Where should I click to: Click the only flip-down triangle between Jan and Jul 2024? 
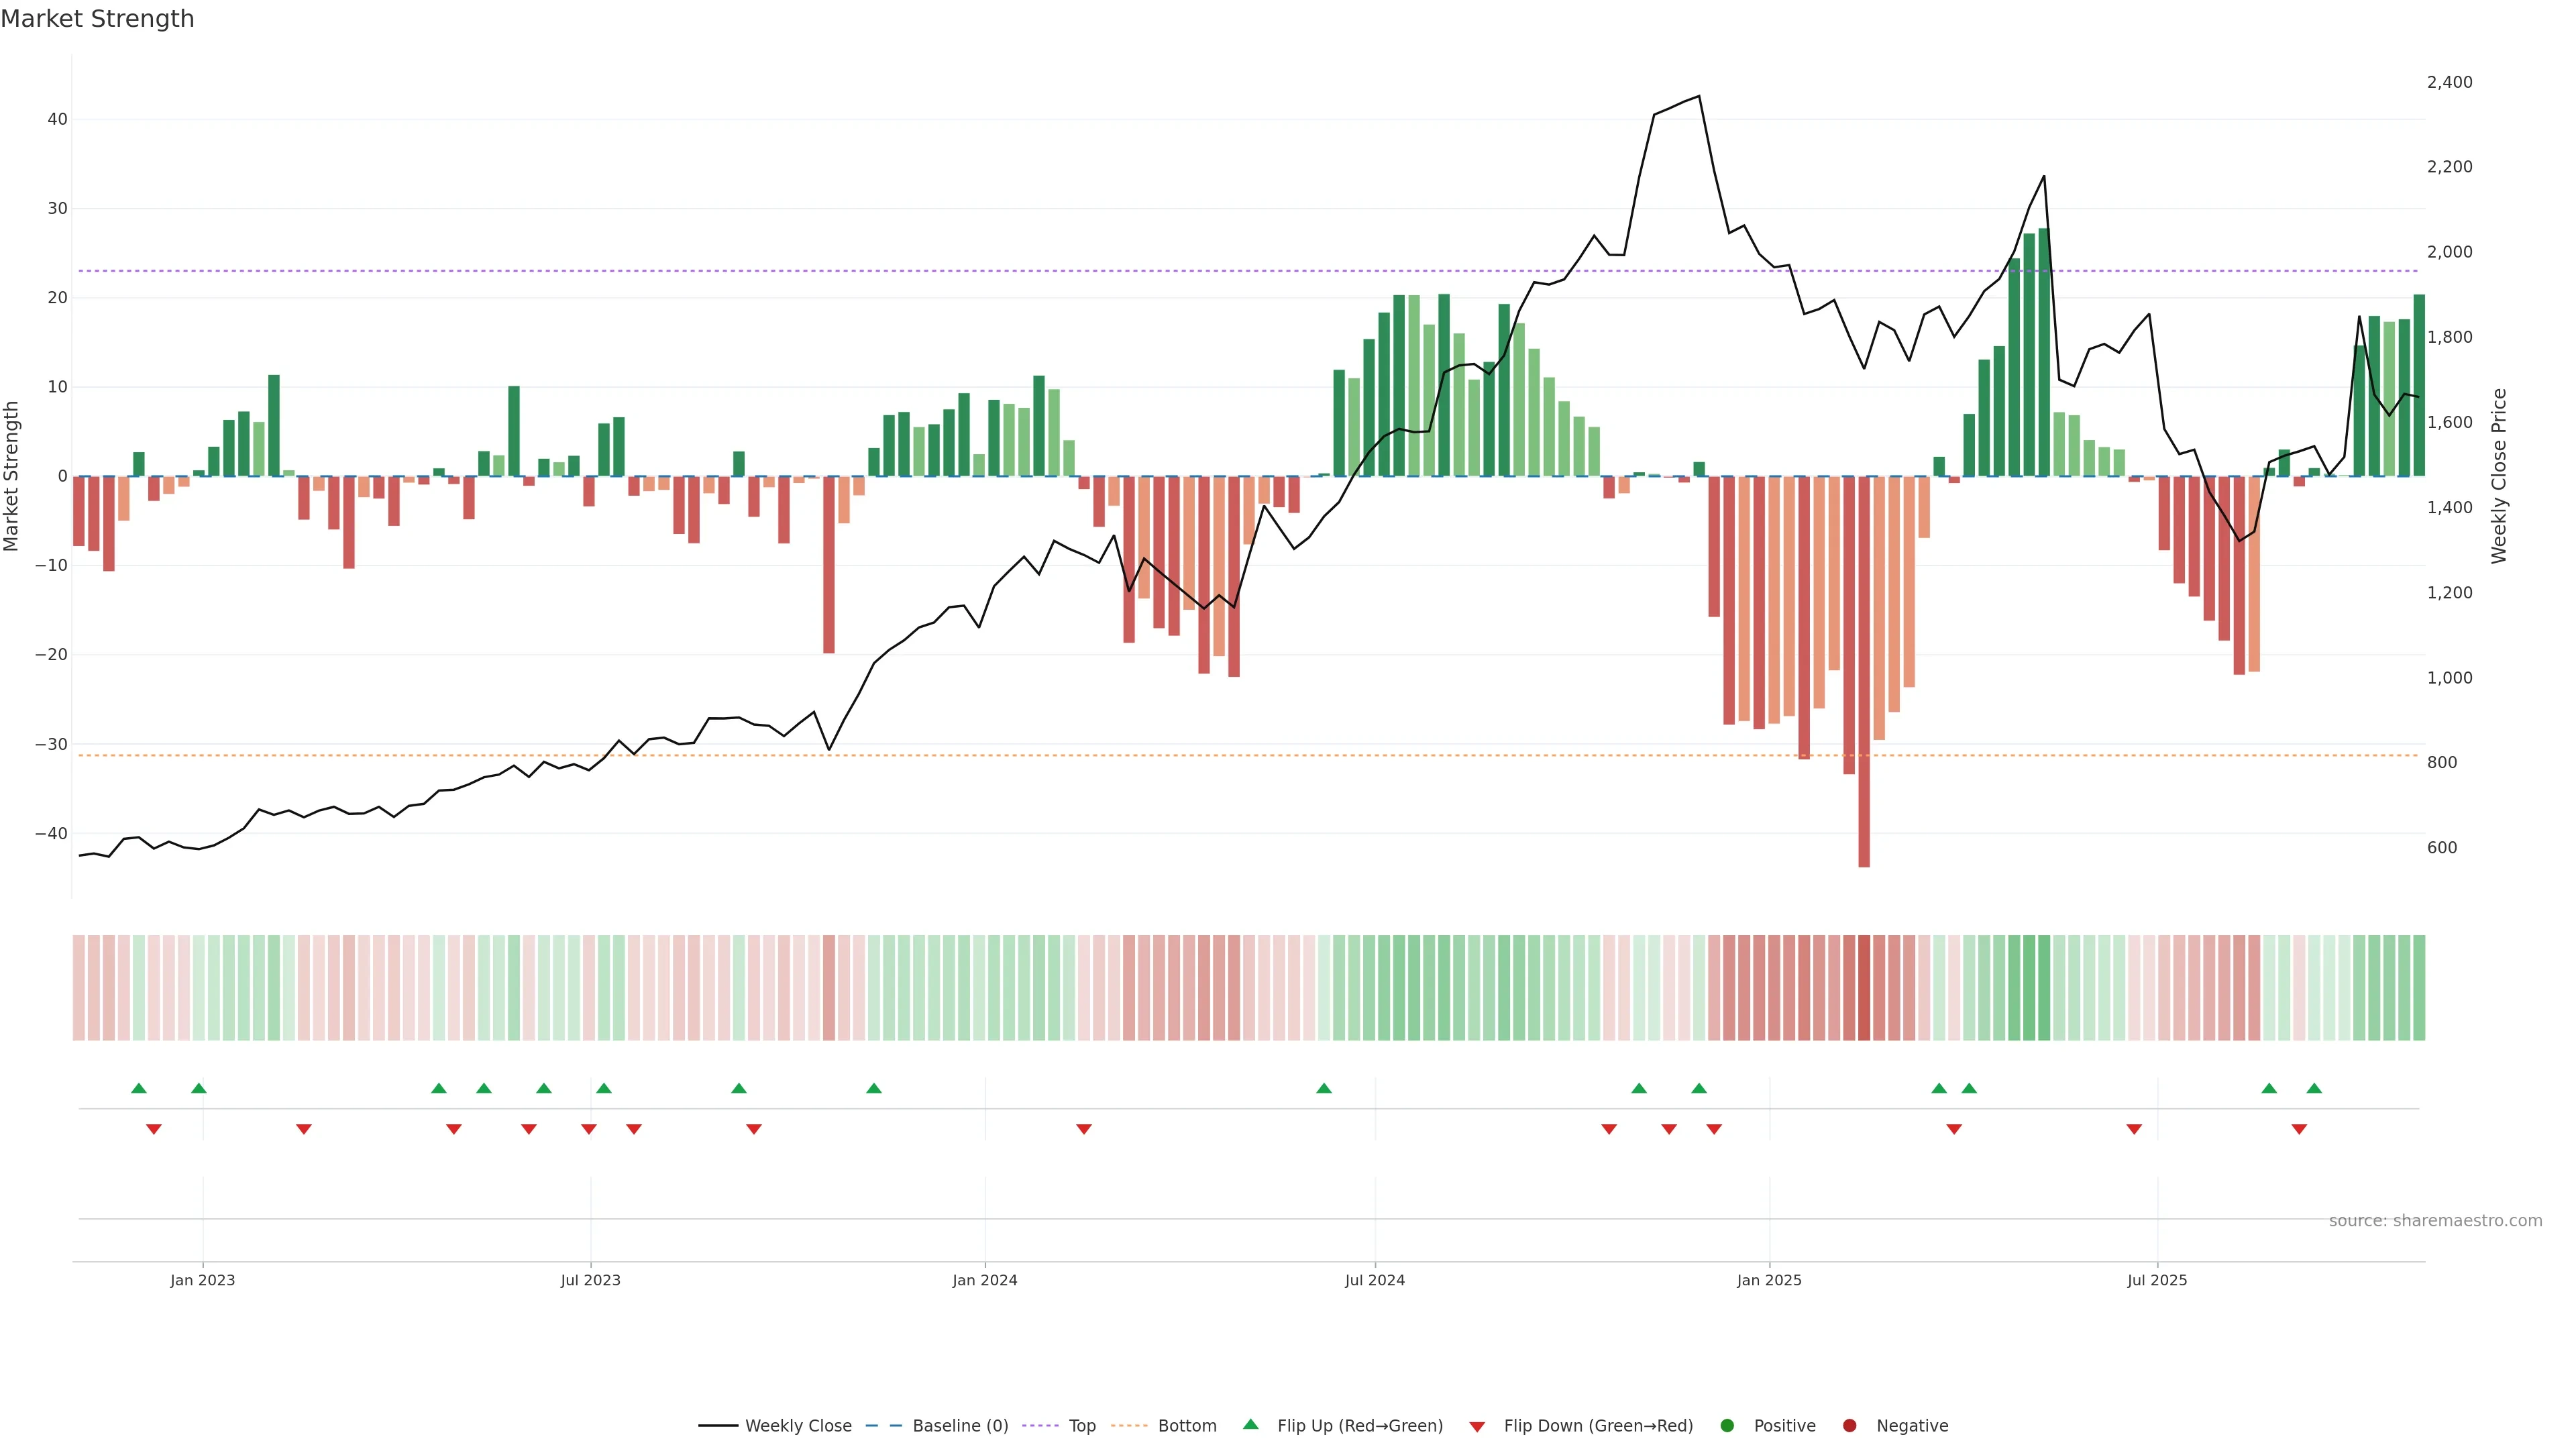pos(1084,1129)
